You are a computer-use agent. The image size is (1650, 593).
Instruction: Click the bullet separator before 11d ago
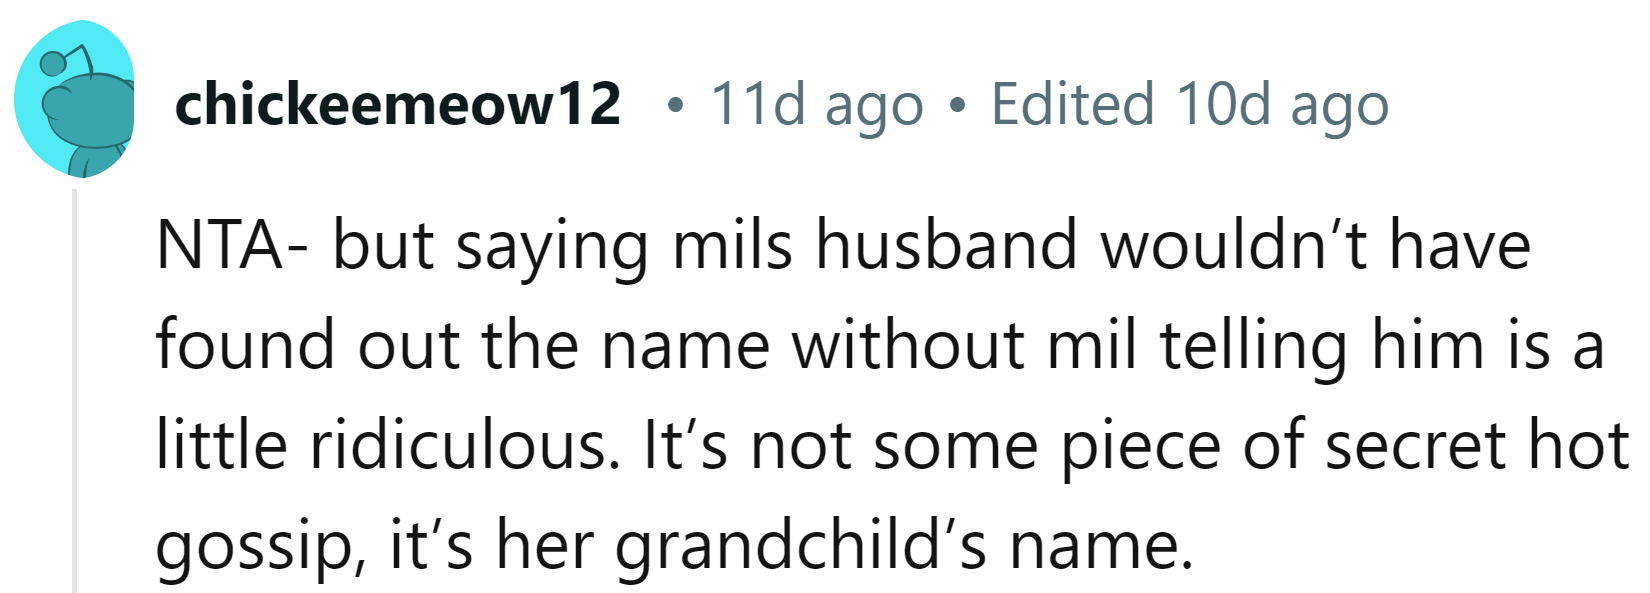point(678,105)
